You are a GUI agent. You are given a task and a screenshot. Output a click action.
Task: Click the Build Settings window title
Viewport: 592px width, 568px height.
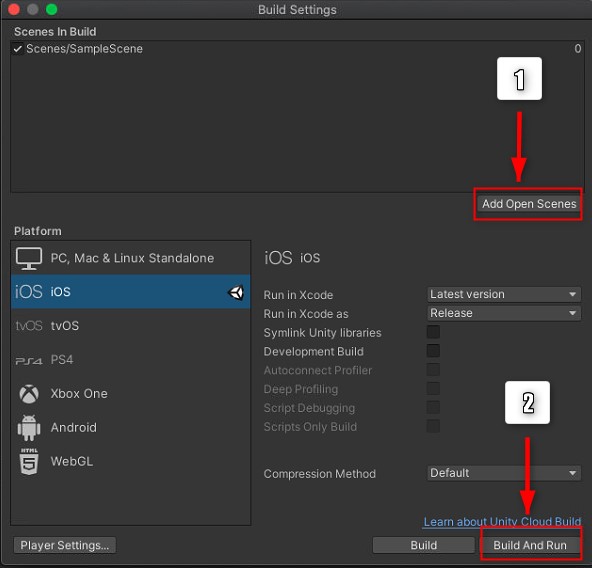pyautogui.click(x=297, y=10)
